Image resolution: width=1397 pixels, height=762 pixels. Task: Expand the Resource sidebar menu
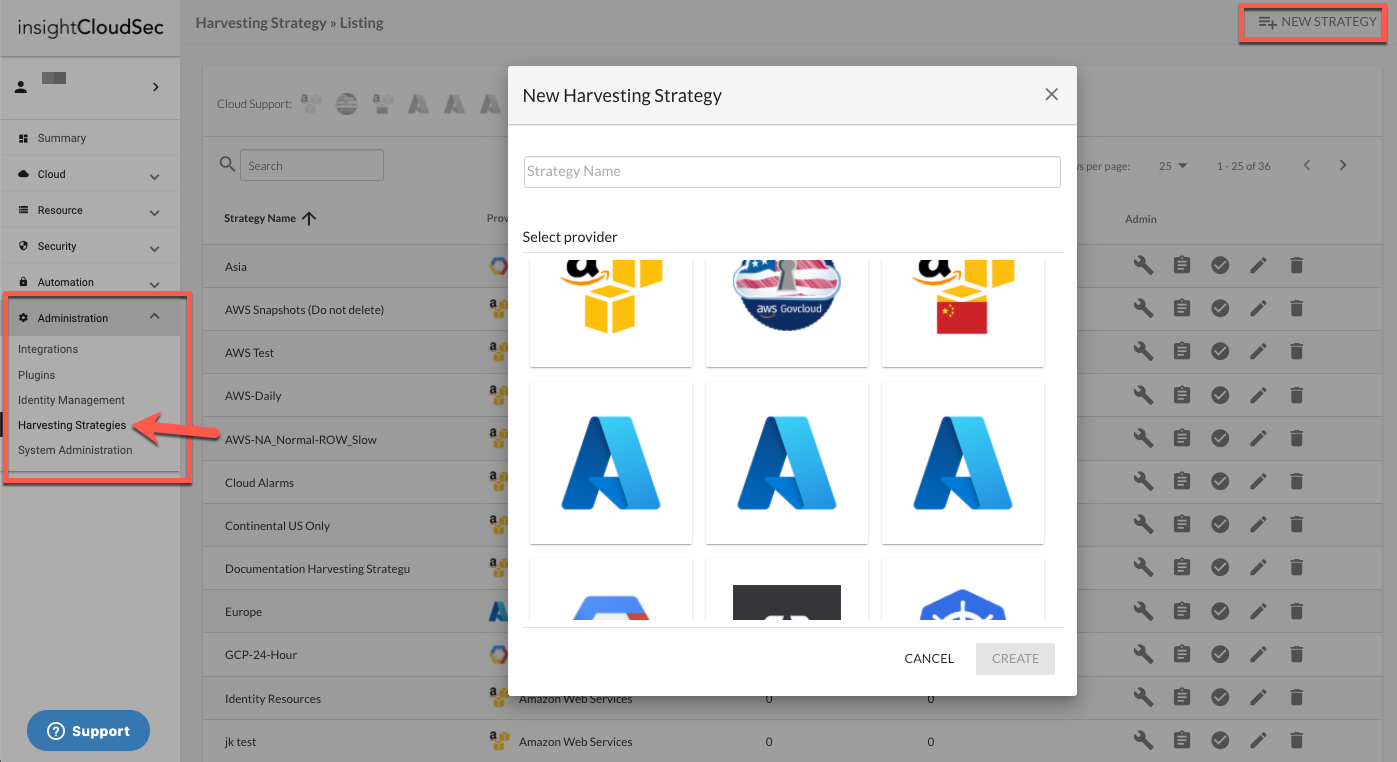click(90, 210)
